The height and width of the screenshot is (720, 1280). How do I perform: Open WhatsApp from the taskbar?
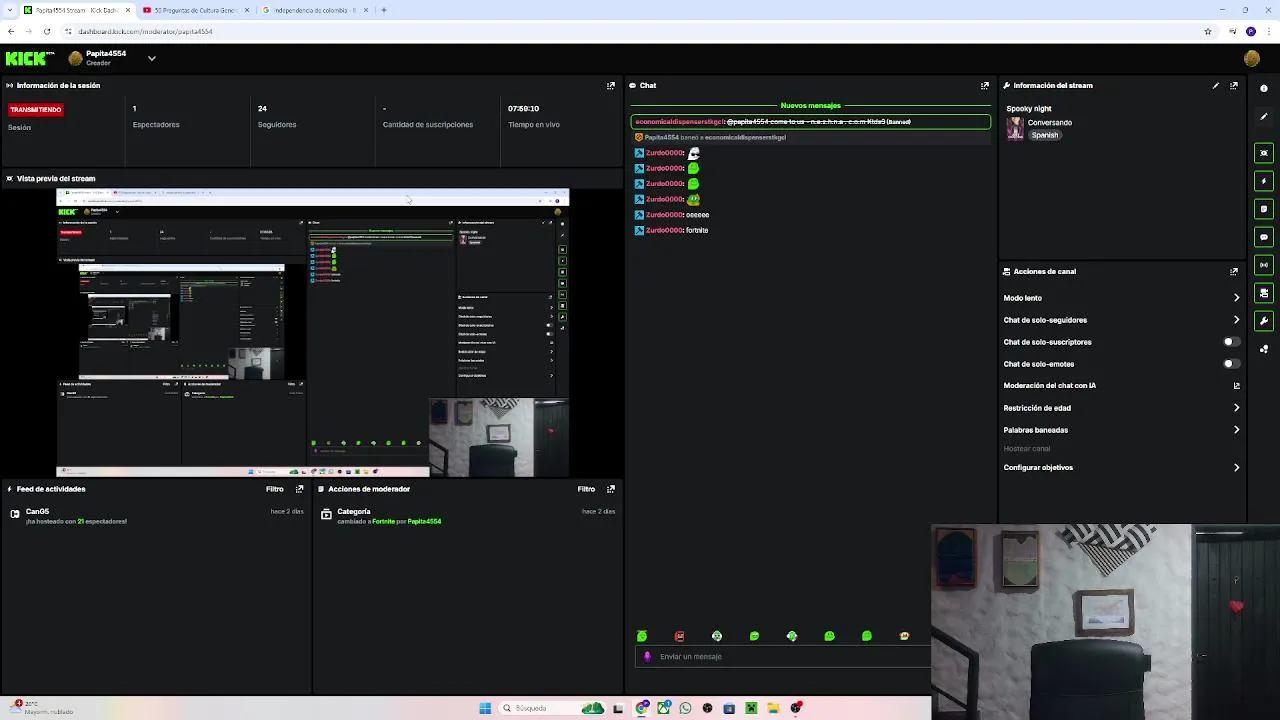click(685, 708)
